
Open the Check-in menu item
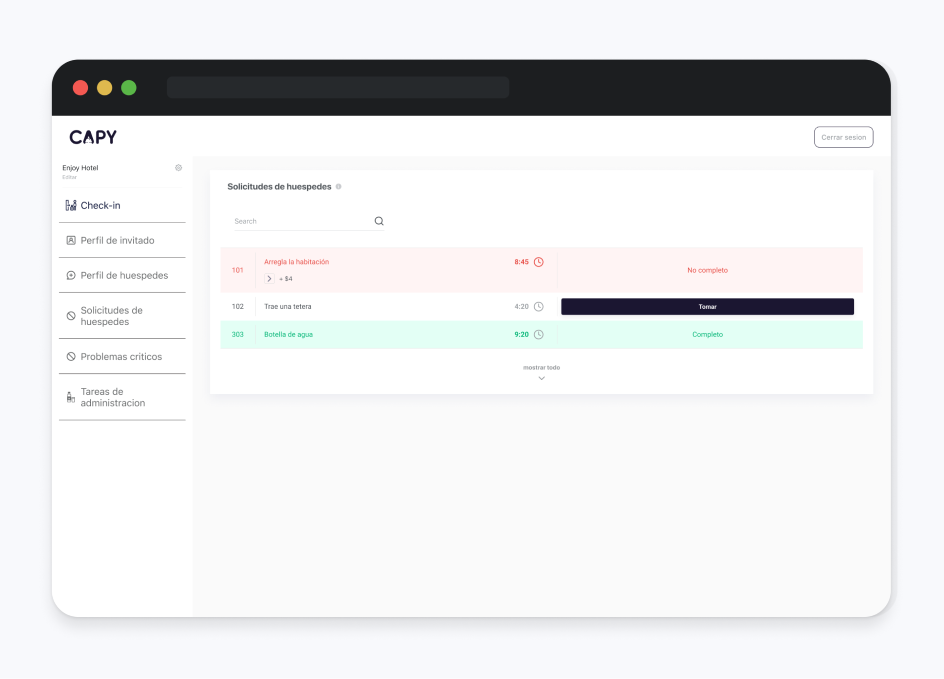tap(122, 205)
